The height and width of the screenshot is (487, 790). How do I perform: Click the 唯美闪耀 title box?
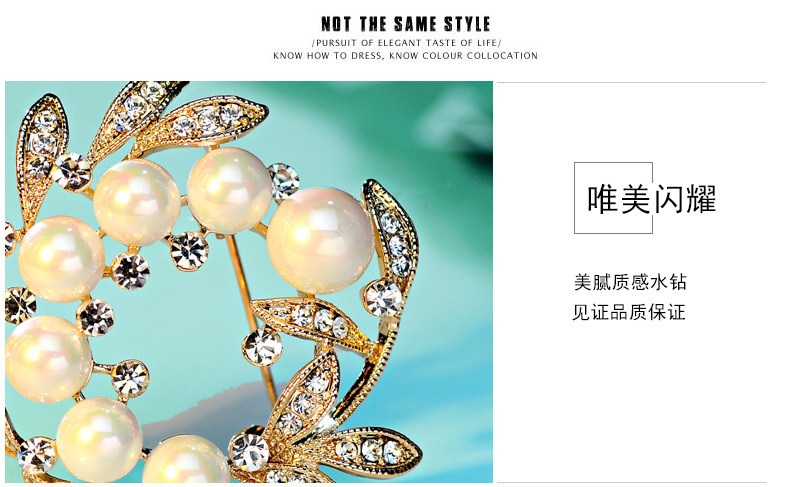(x=613, y=198)
